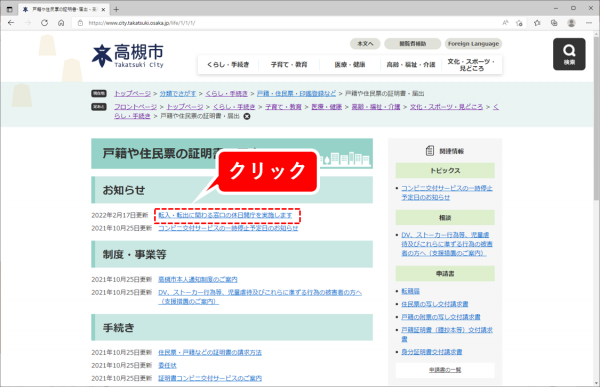Reload the page with refresh icon
The width and height of the screenshot is (600, 387).
tap(44, 23)
